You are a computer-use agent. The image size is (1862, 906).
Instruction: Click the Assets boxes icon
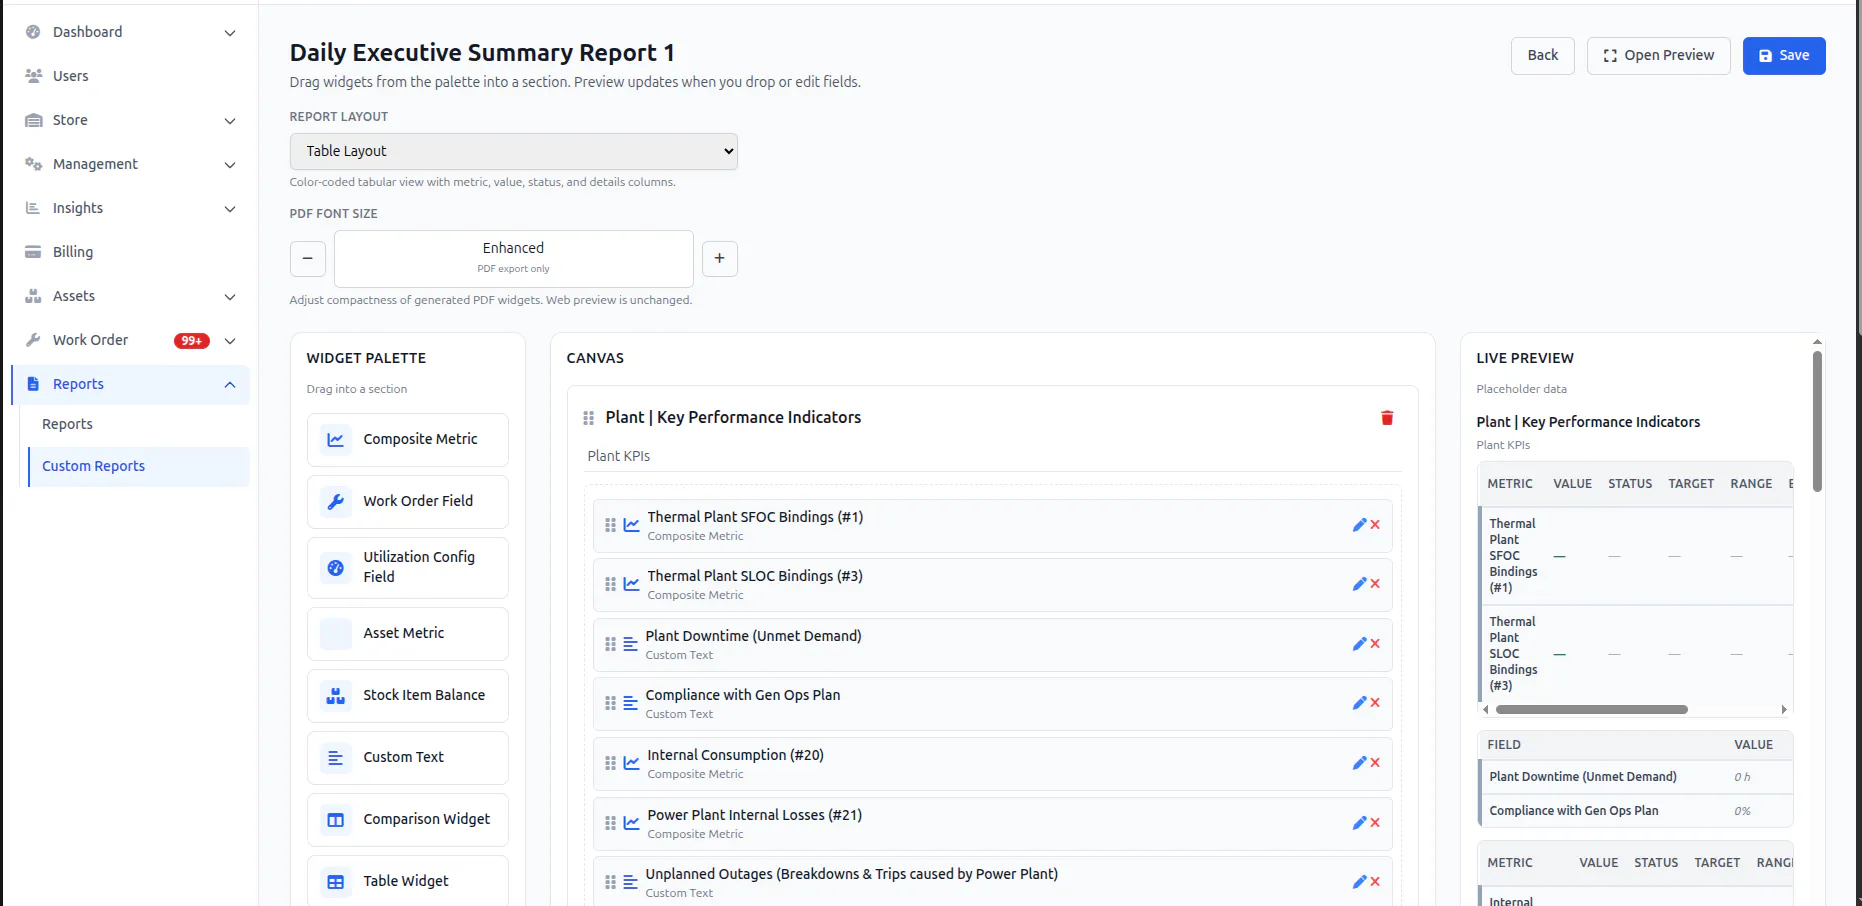[33, 296]
